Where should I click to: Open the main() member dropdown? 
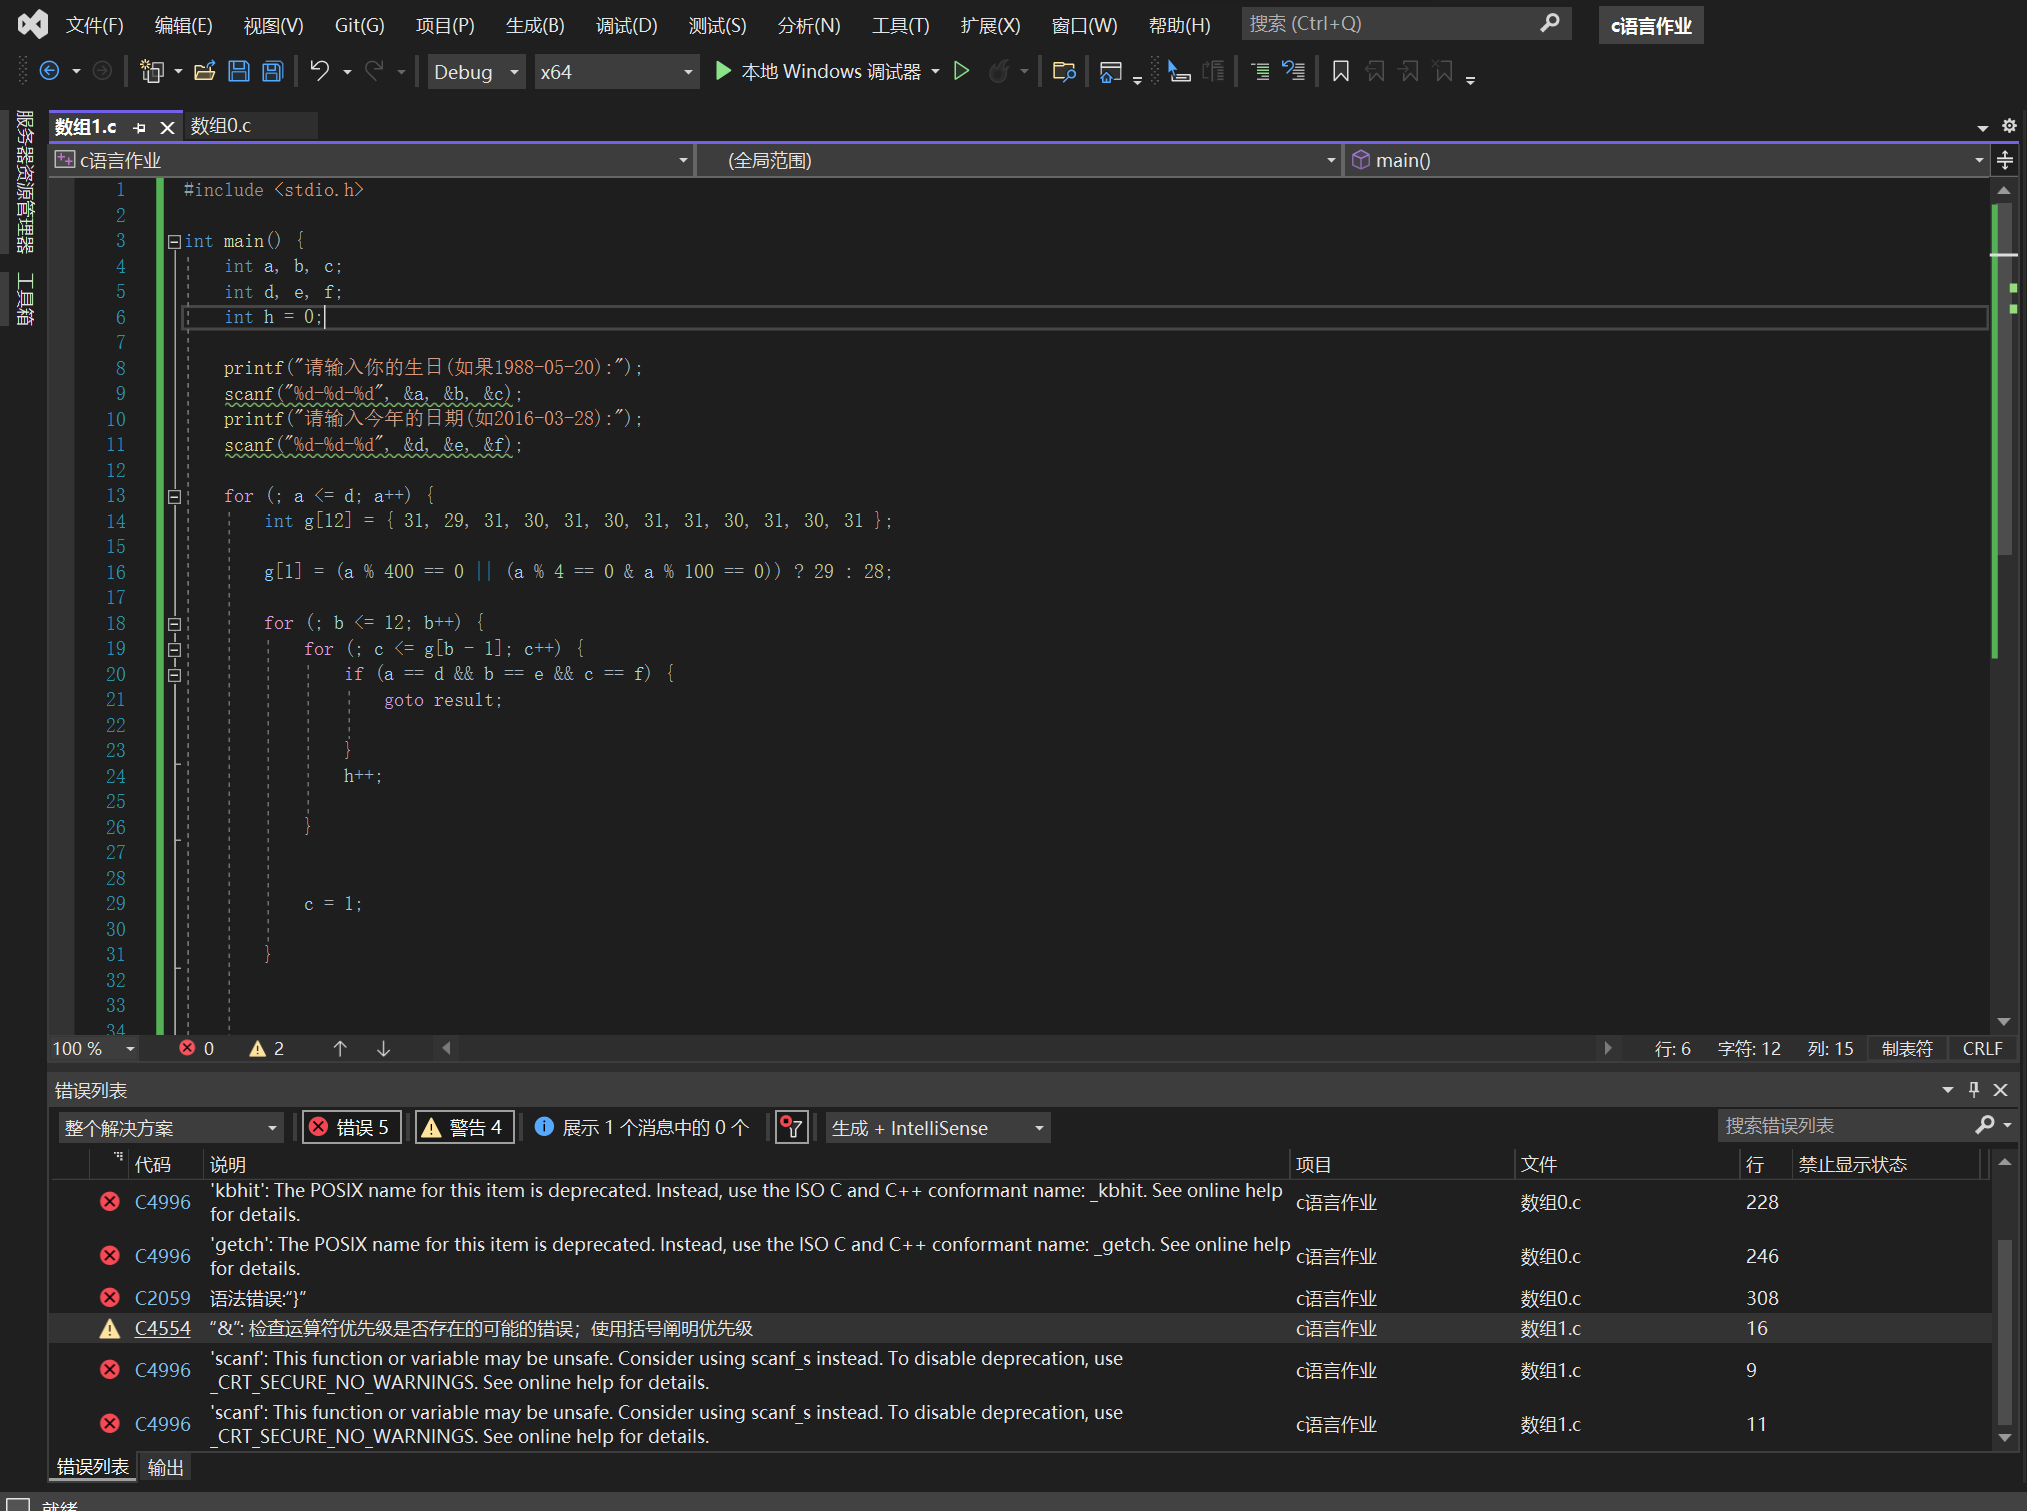1666,160
